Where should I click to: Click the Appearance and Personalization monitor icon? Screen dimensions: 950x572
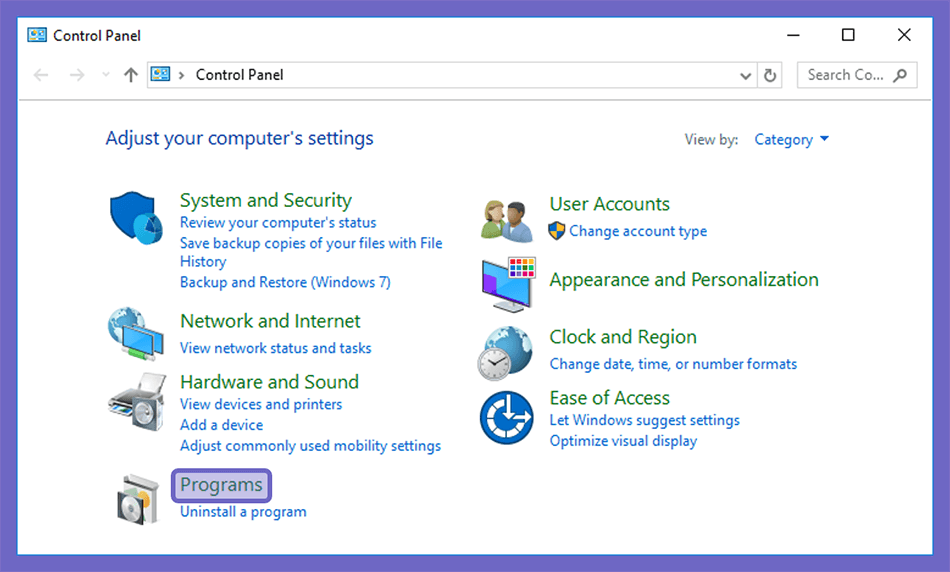coord(508,285)
